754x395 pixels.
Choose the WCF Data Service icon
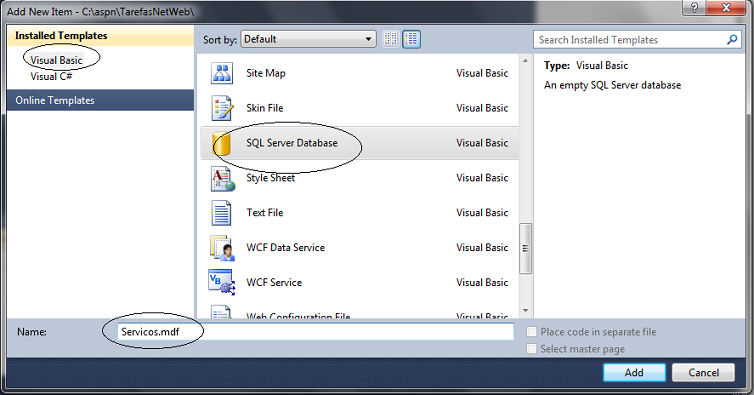pos(222,248)
